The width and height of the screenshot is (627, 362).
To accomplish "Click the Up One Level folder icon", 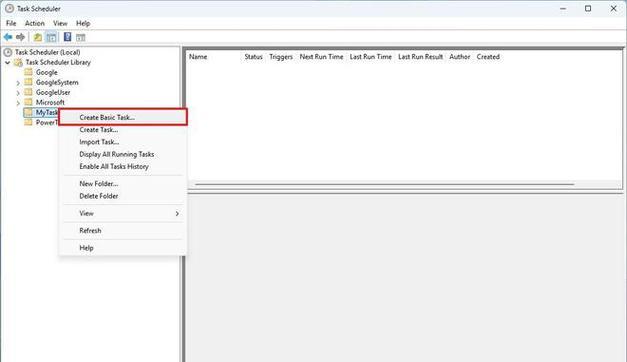I will tap(38, 37).
